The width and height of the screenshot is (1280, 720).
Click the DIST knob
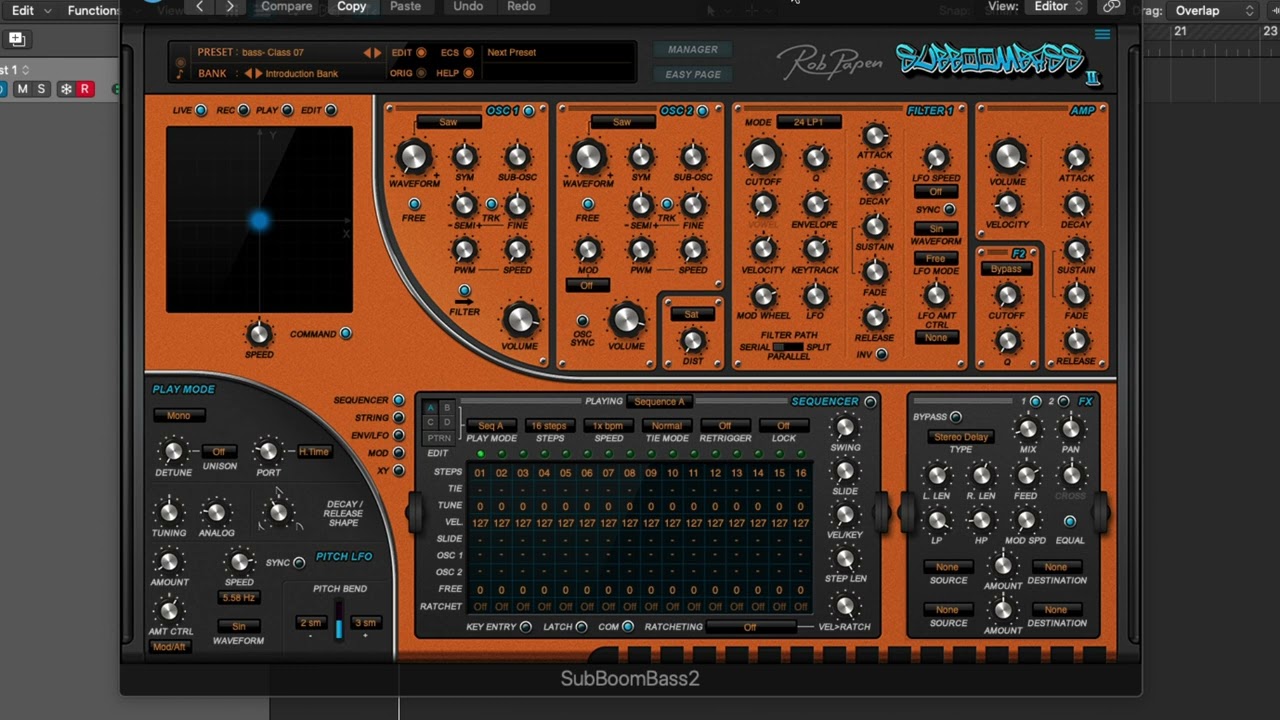(x=692, y=341)
